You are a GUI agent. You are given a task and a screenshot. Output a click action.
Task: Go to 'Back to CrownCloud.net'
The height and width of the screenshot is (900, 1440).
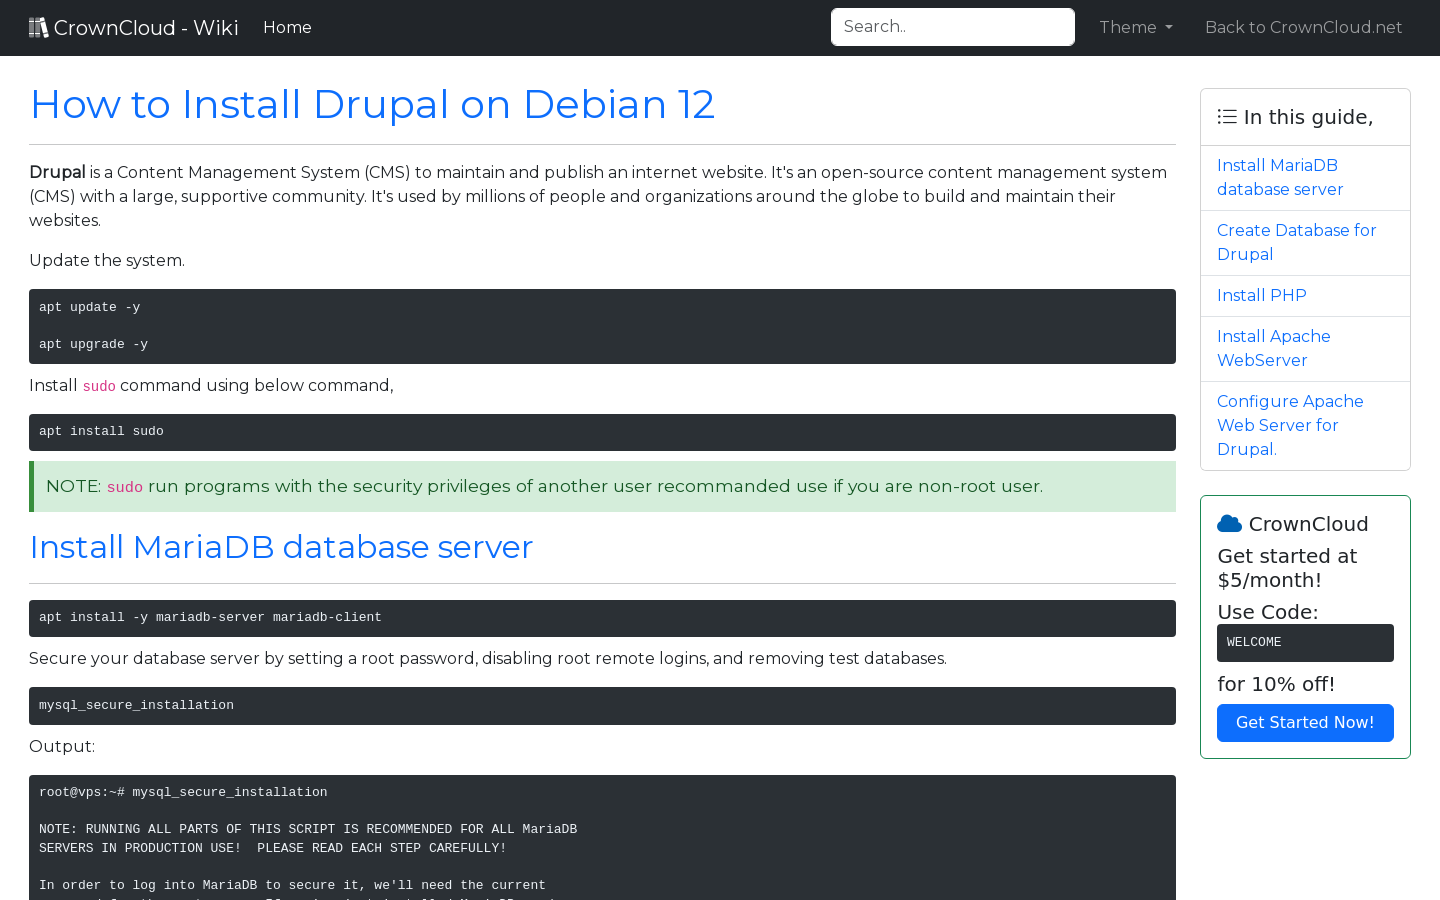1303,27
